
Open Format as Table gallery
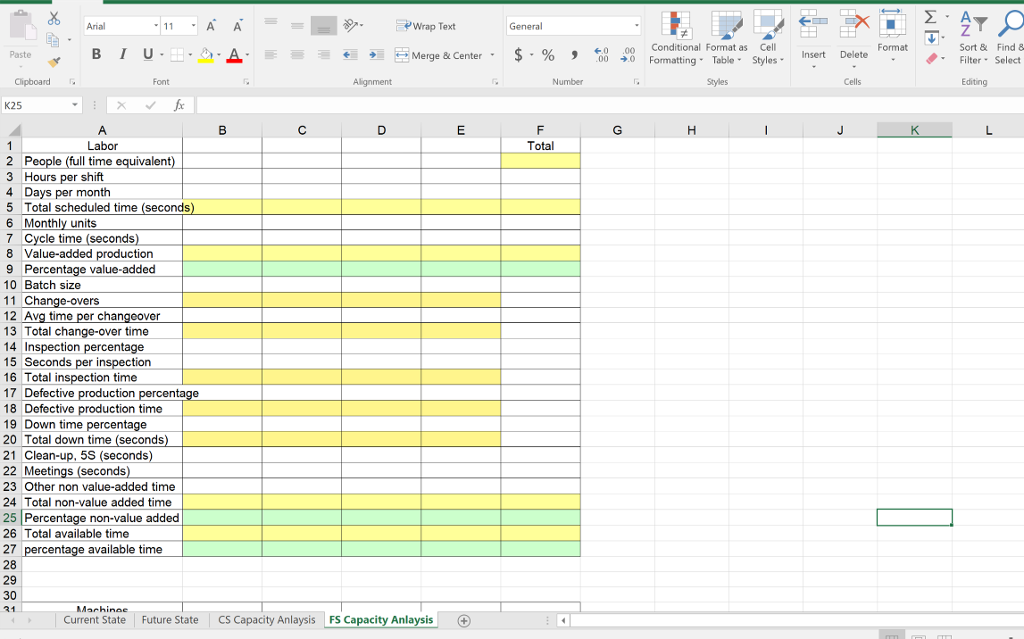(x=726, y=38)
